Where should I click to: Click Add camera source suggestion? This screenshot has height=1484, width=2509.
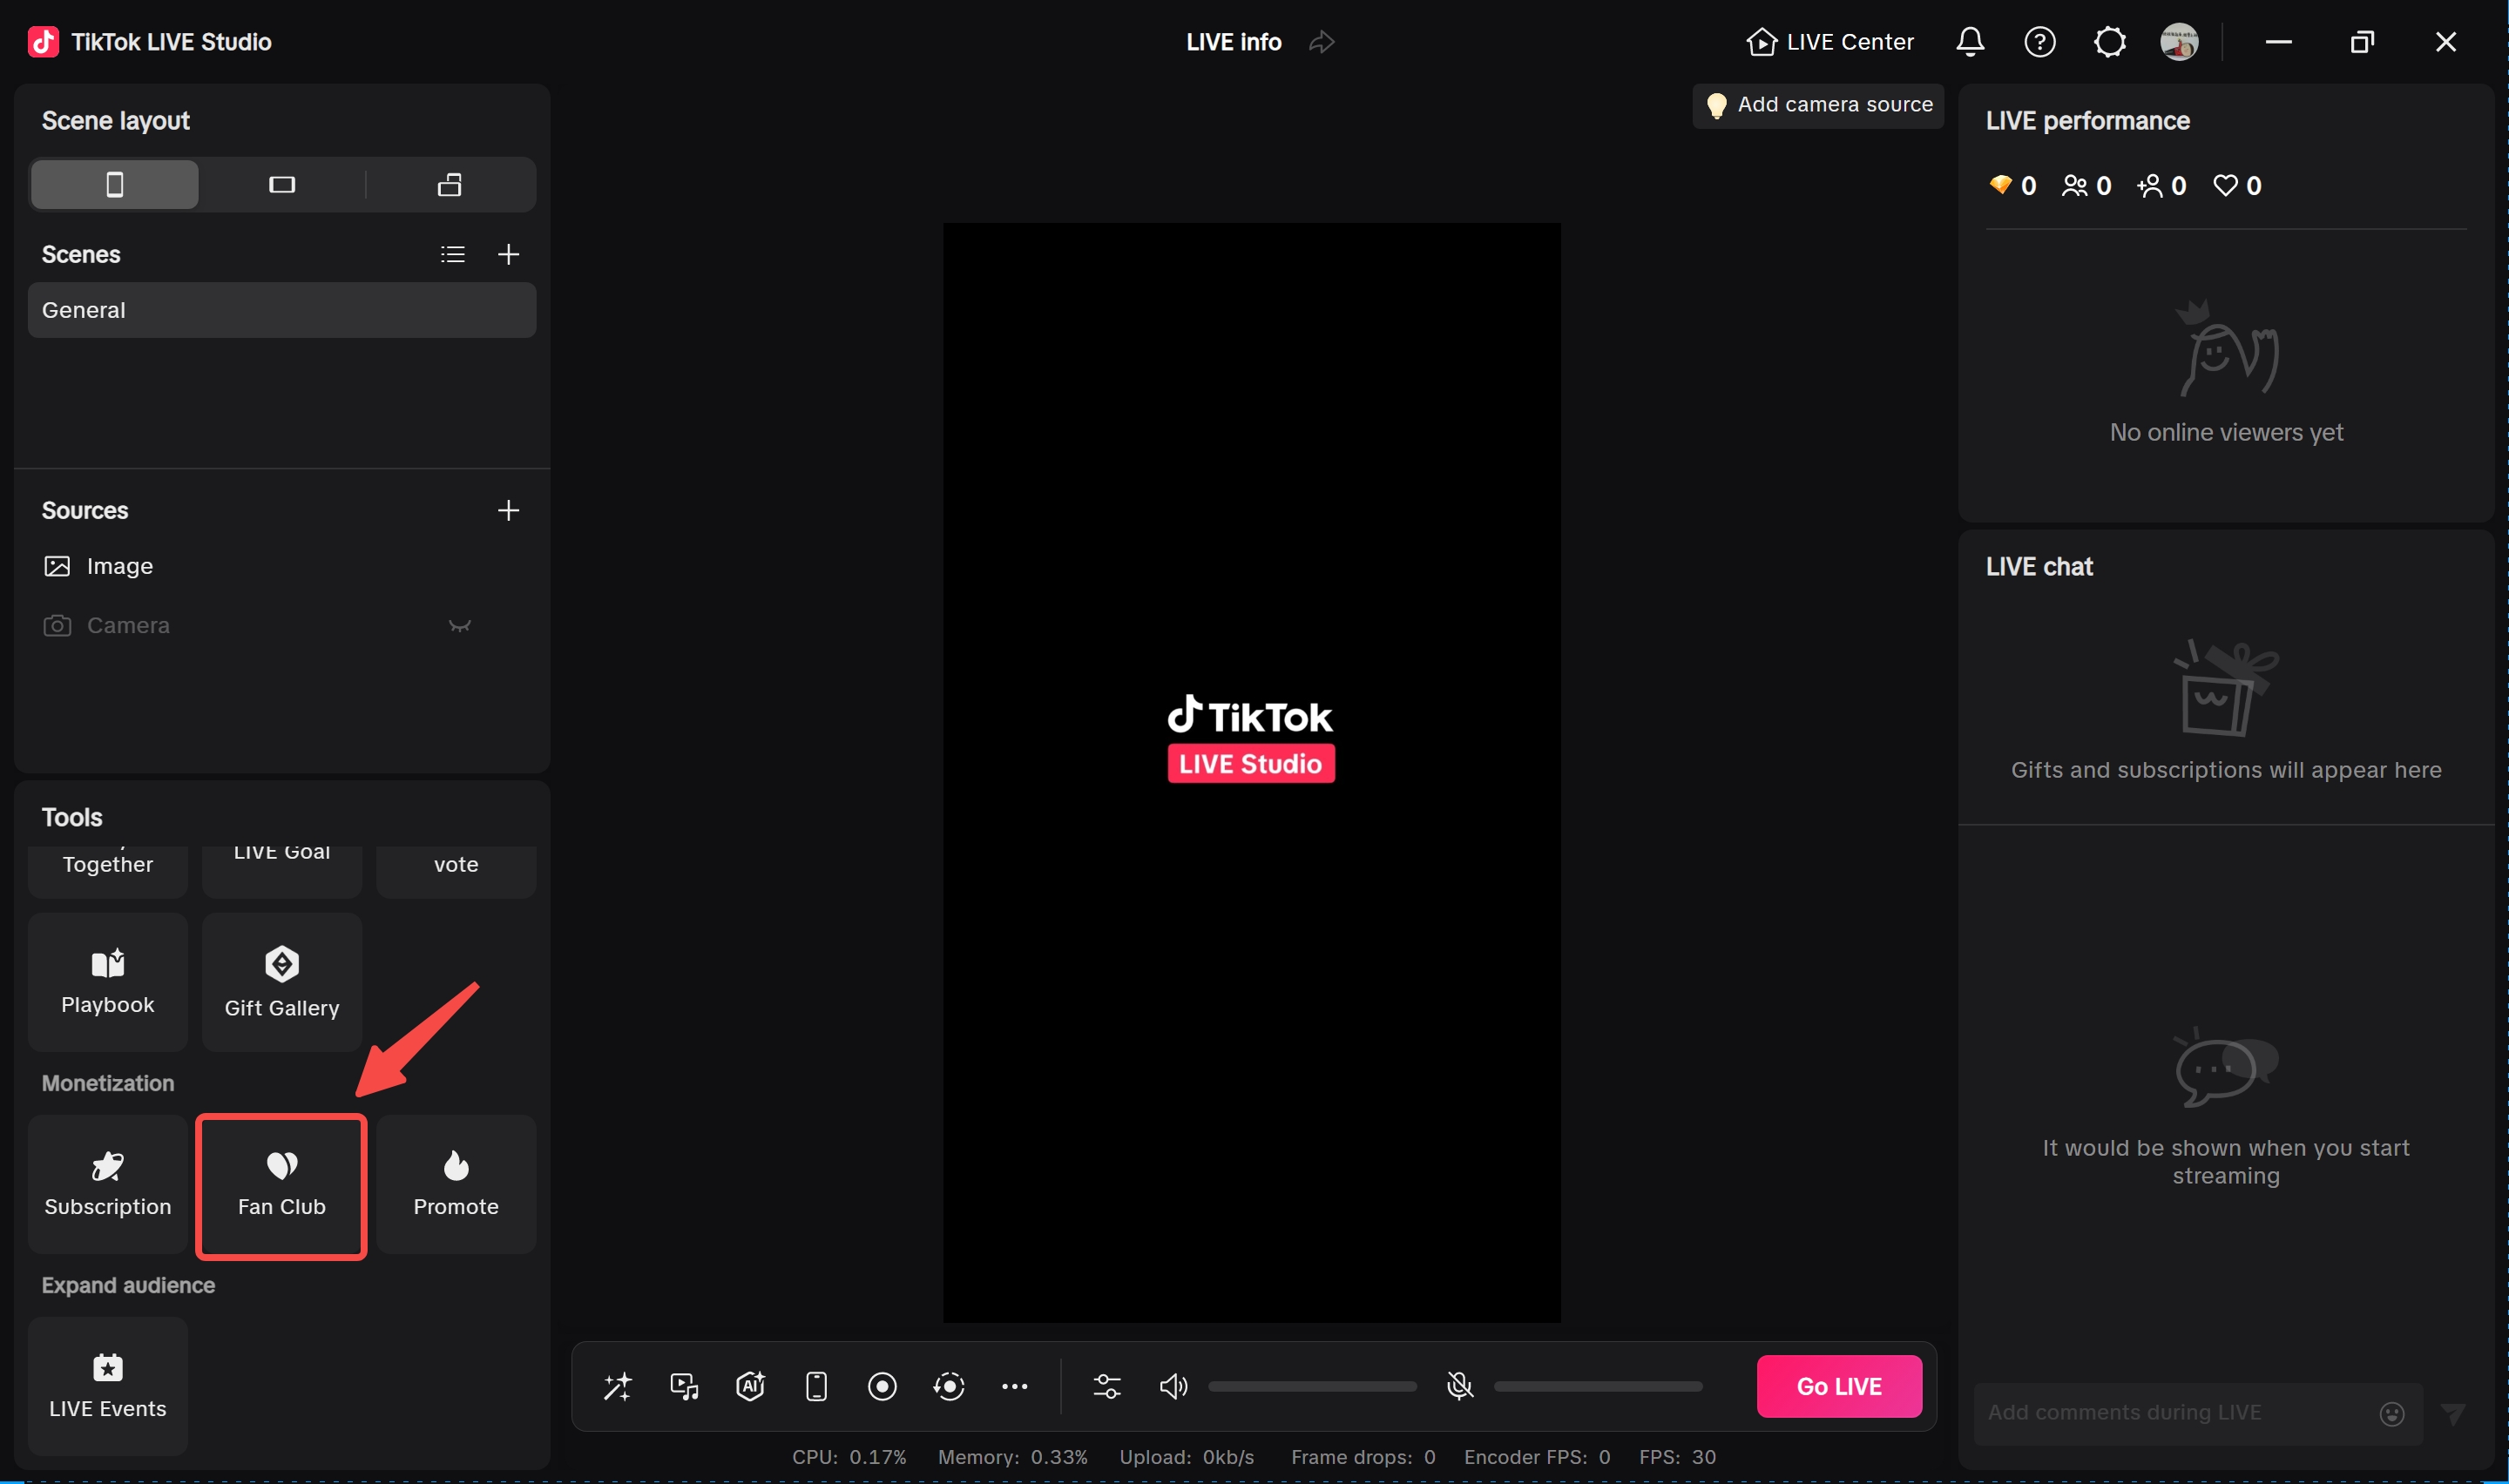(1817, 104)
